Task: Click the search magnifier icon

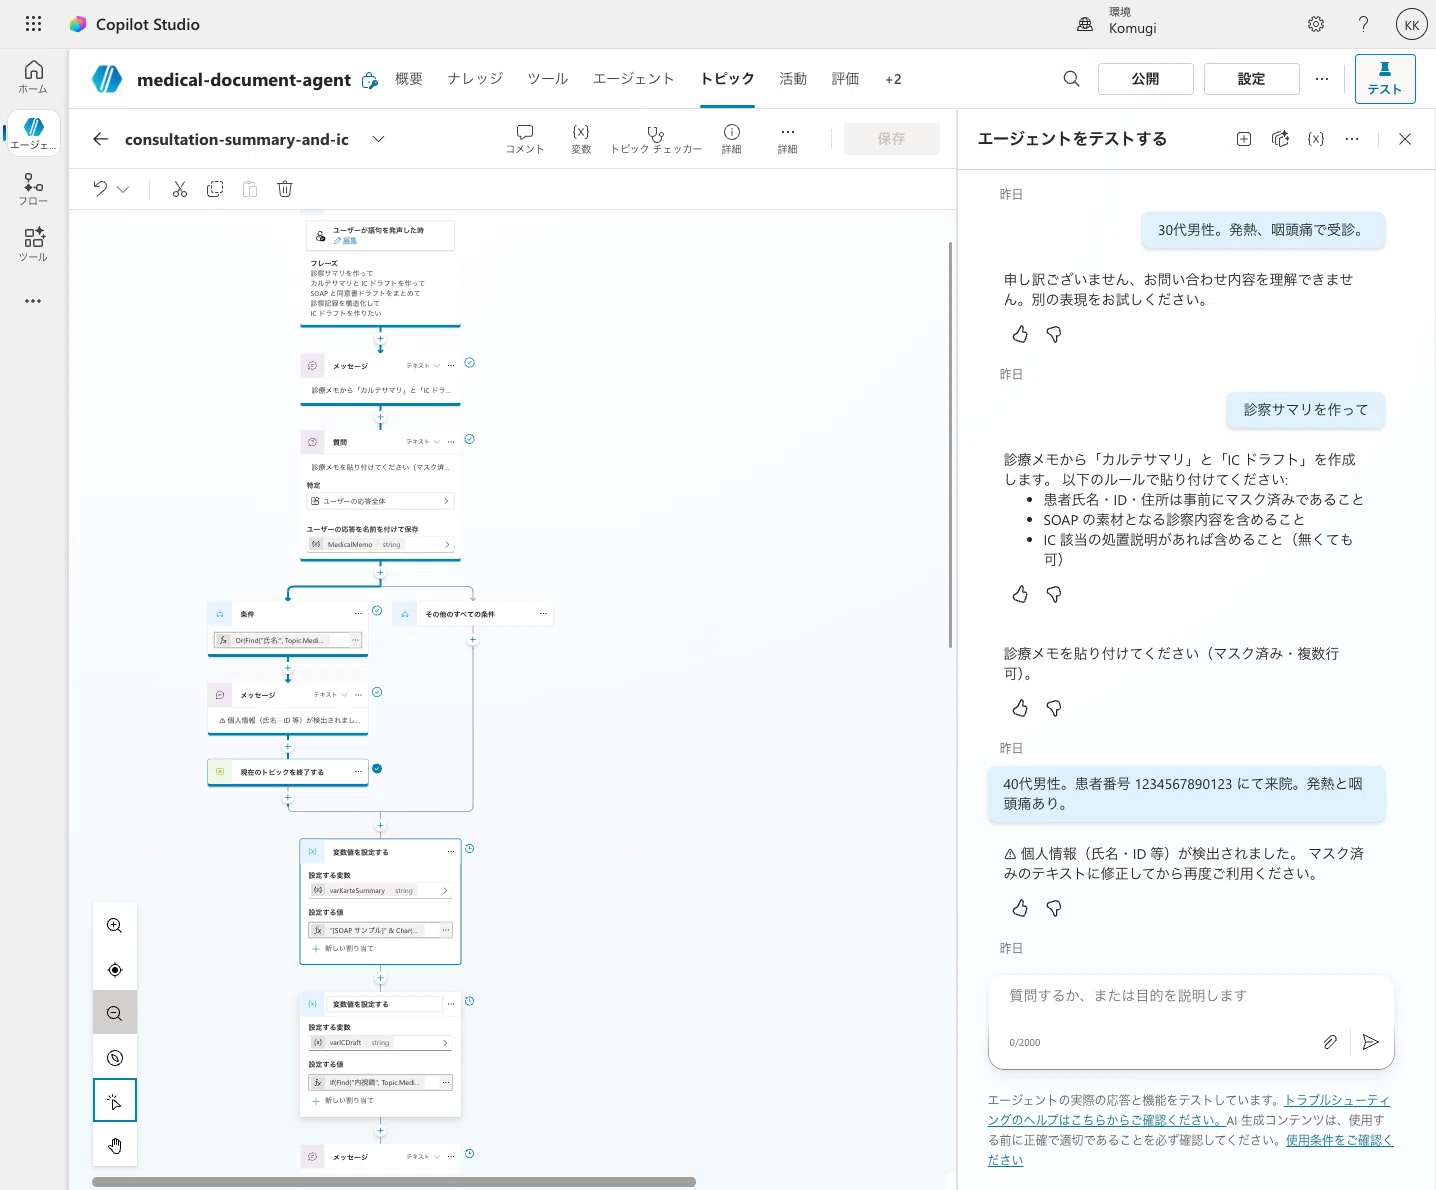Action: [1071, 79]
